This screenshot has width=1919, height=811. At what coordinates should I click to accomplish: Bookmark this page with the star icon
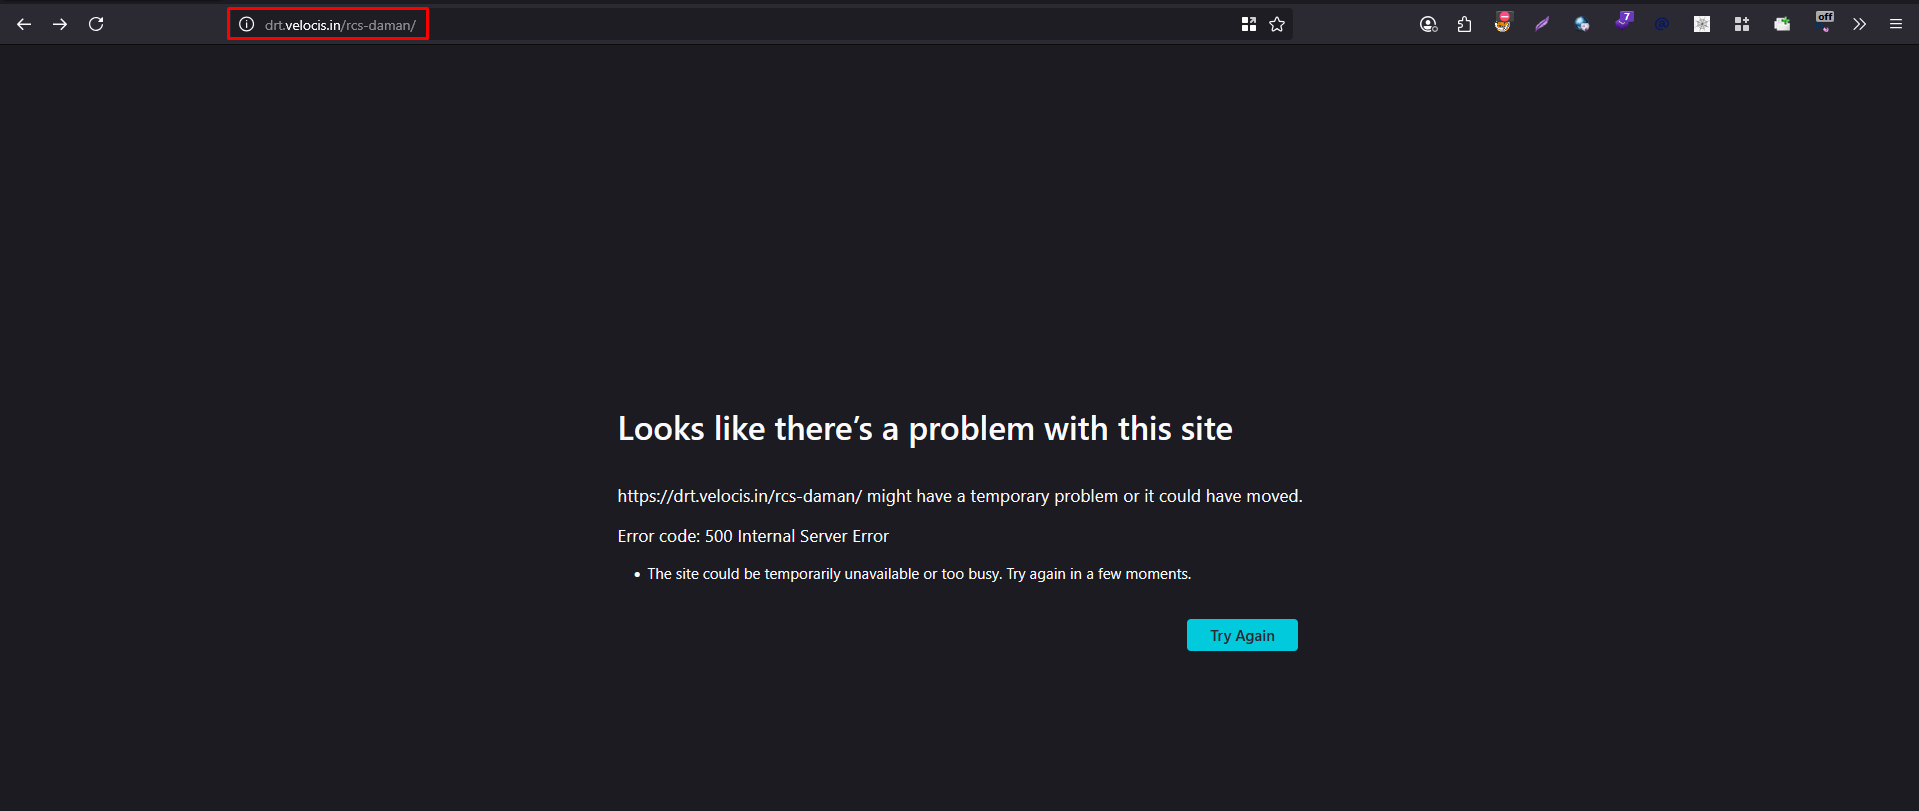1277,24
